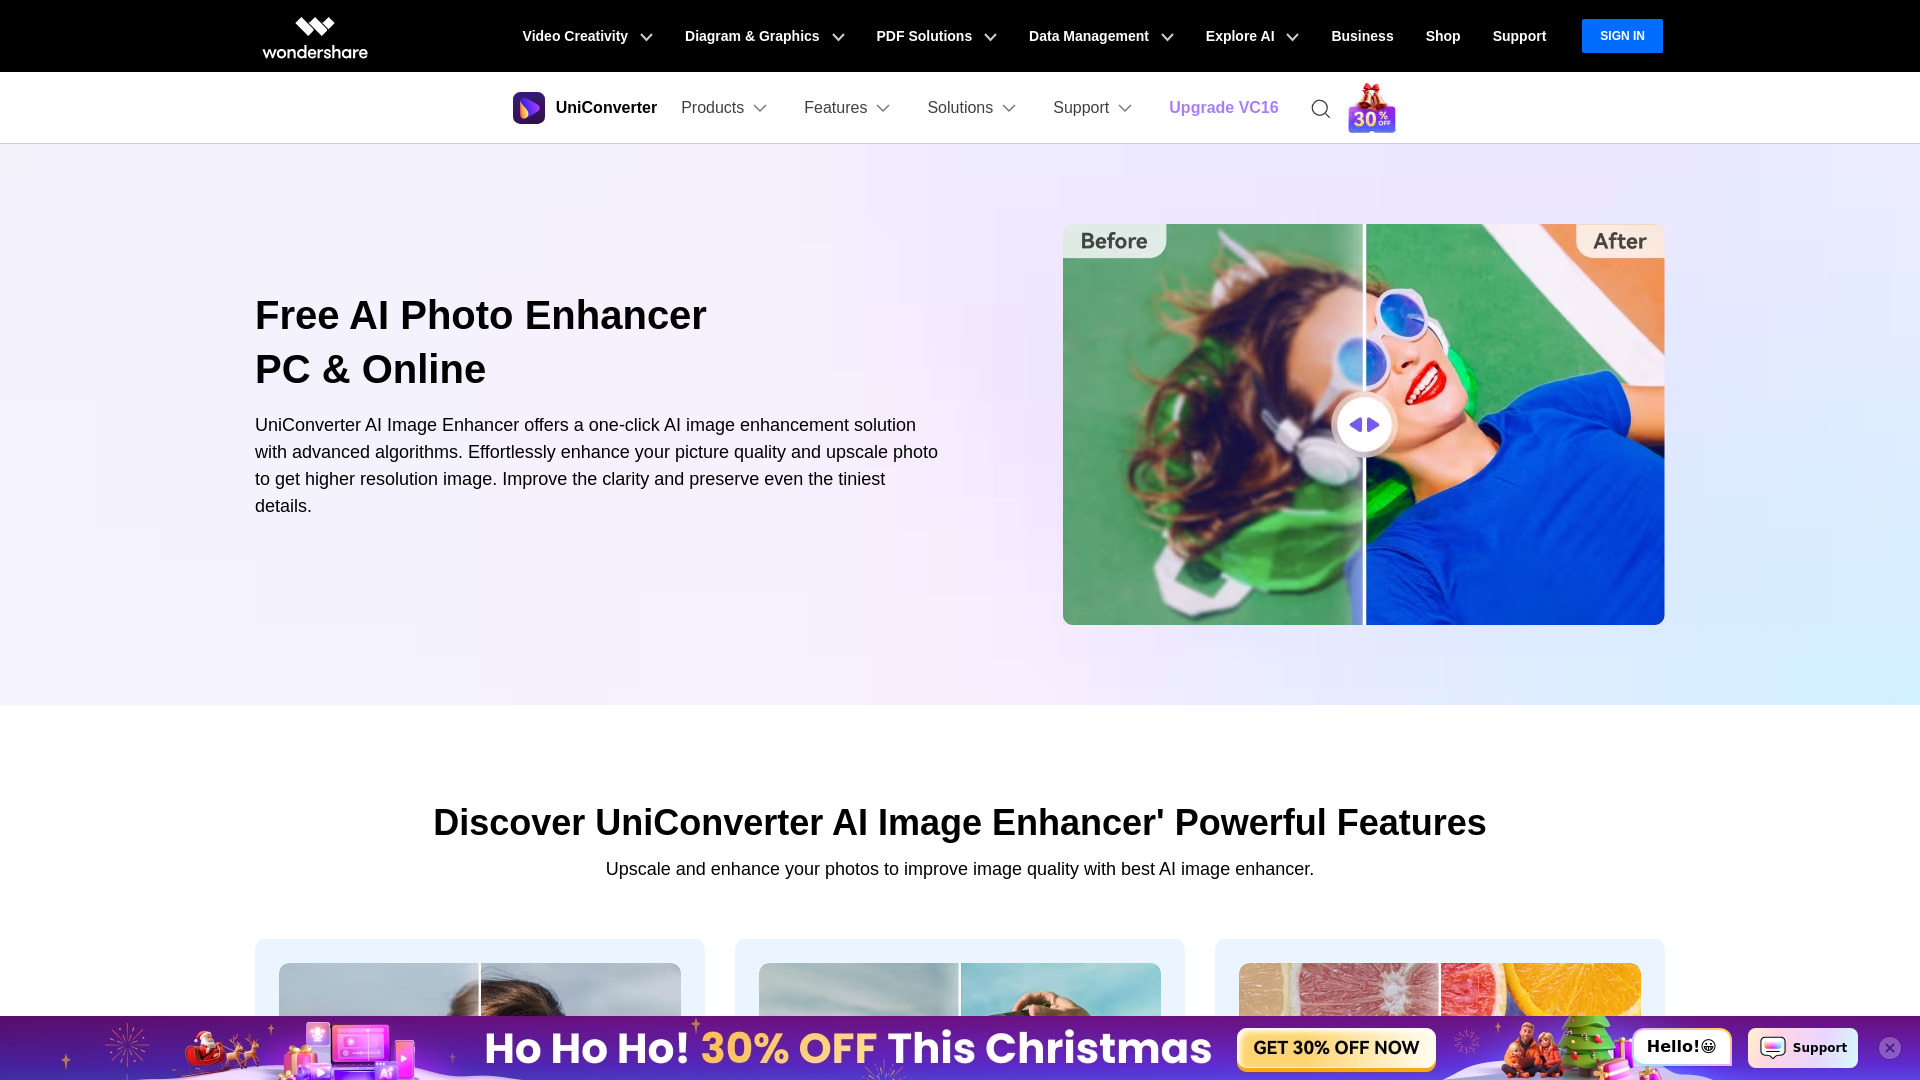Viewport: 1920px width, 1080px height.
Task: Click the before/after slider control icon
Action: coord(1365,423)
